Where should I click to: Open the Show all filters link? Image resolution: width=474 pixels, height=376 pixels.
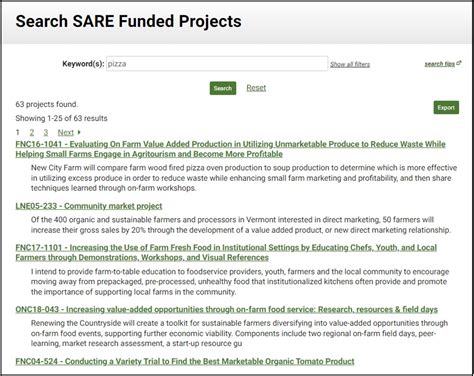tap(350, 64)
